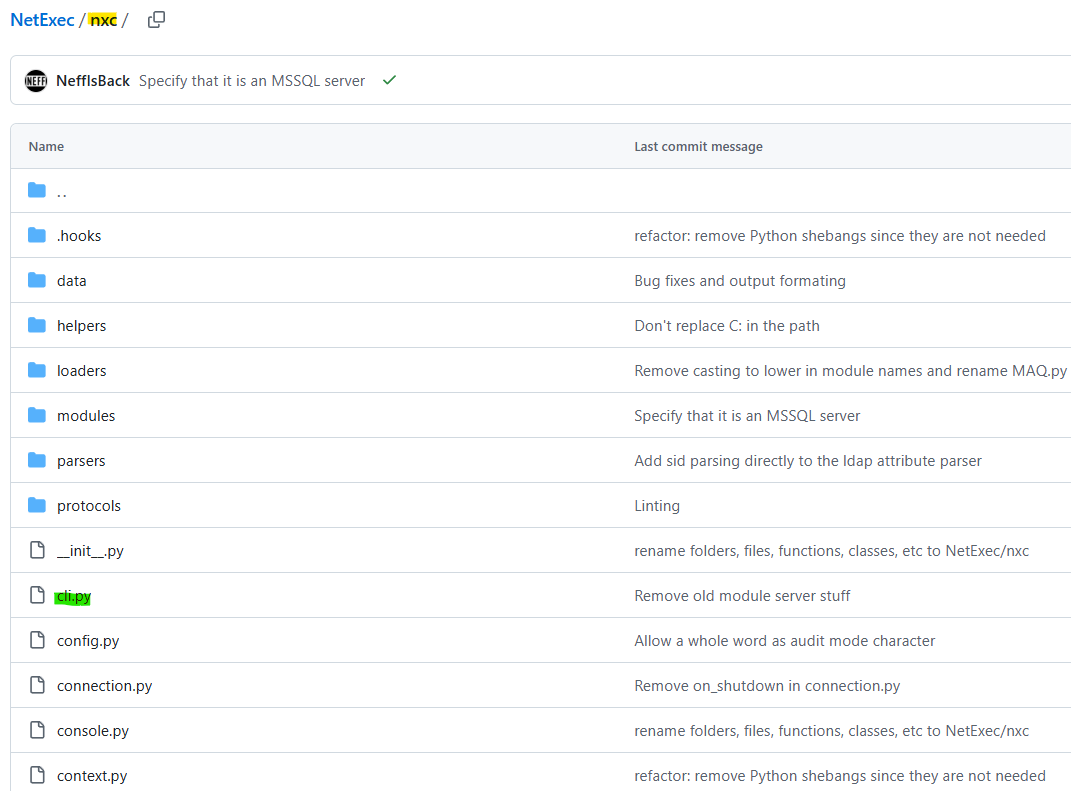Open the NetExec breadcrumb link

pos(42,20)
